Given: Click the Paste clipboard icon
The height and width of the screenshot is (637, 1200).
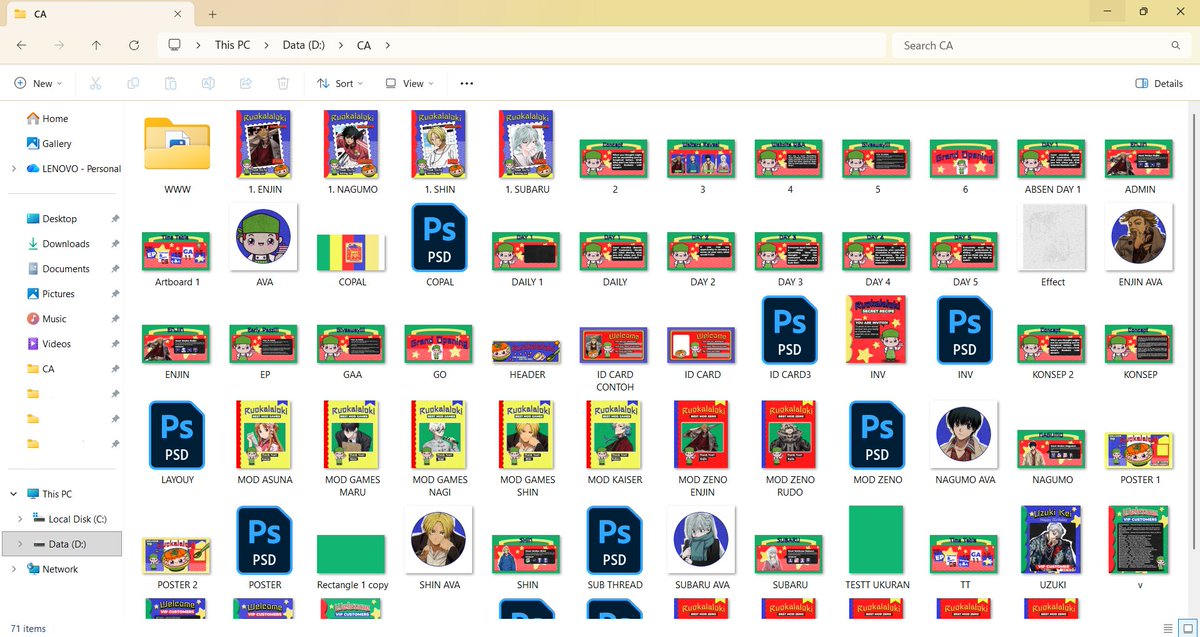Looking at the screenshot, I should coord(171,84).
